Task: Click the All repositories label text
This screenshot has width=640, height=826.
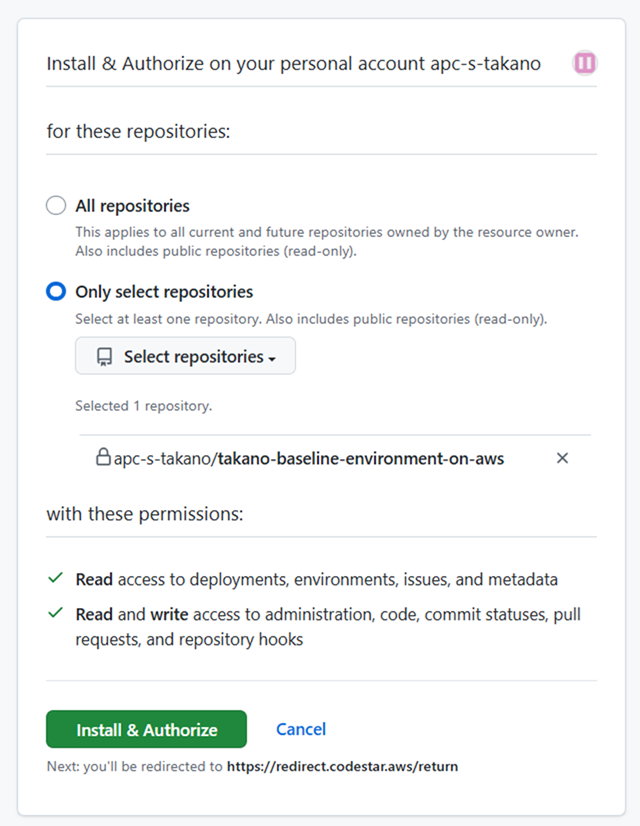Action: (132, 206)
